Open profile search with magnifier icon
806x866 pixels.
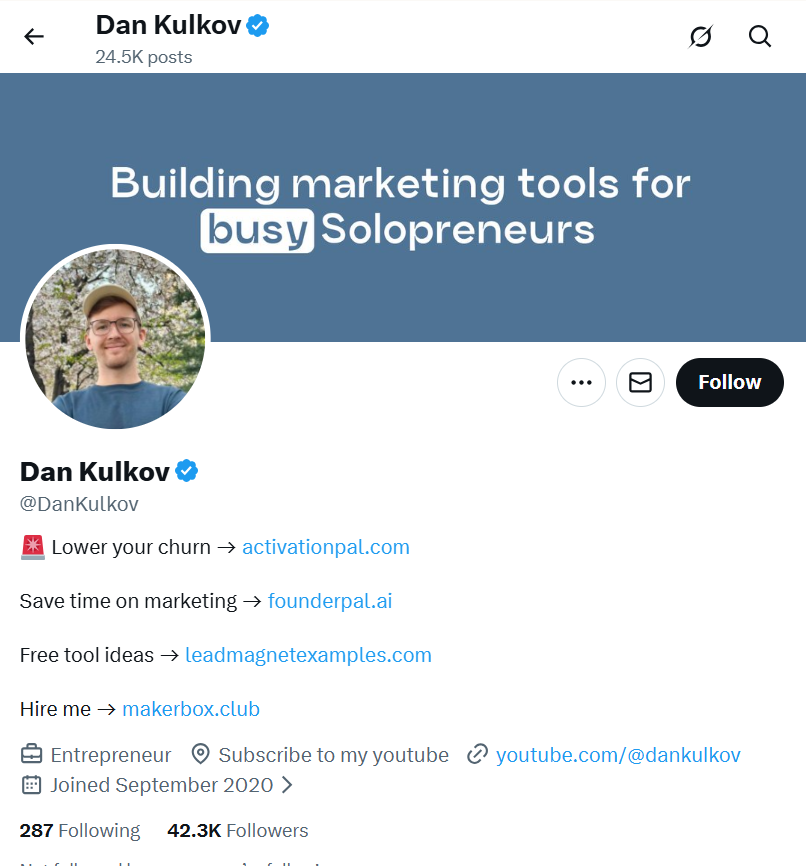760,36
